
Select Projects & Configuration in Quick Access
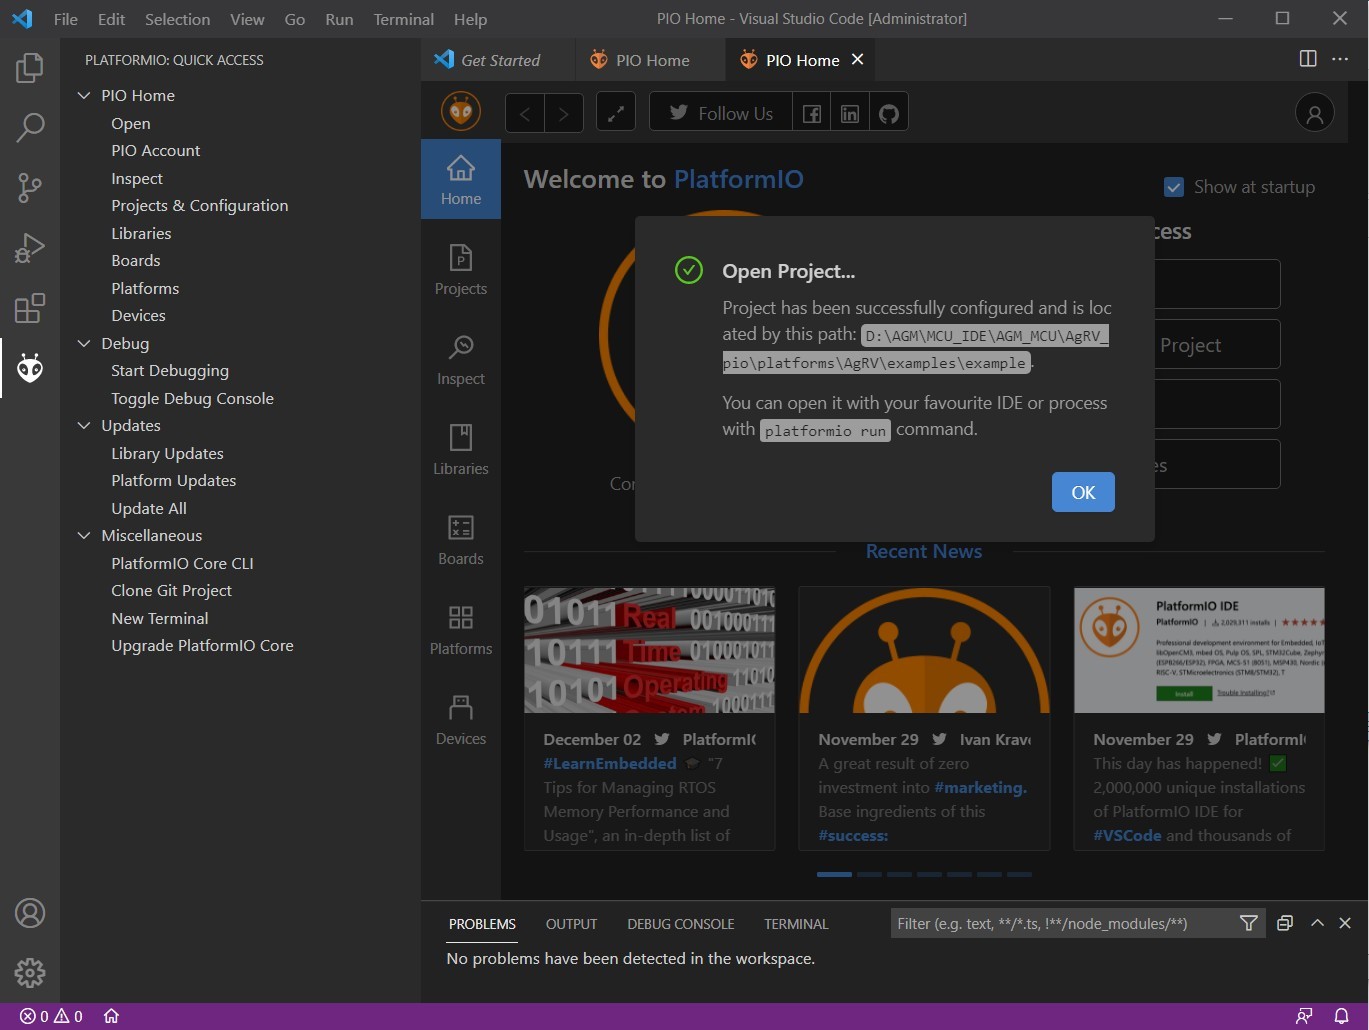200,205
